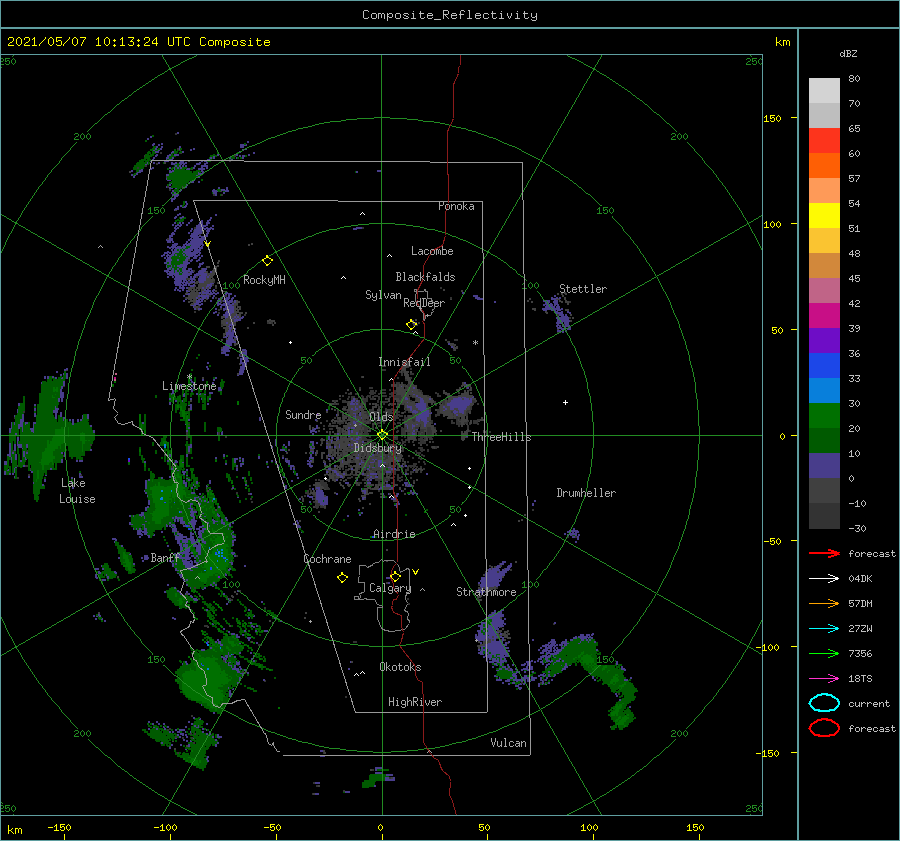
Task: Click the HighRiver label
Action: 415,702
